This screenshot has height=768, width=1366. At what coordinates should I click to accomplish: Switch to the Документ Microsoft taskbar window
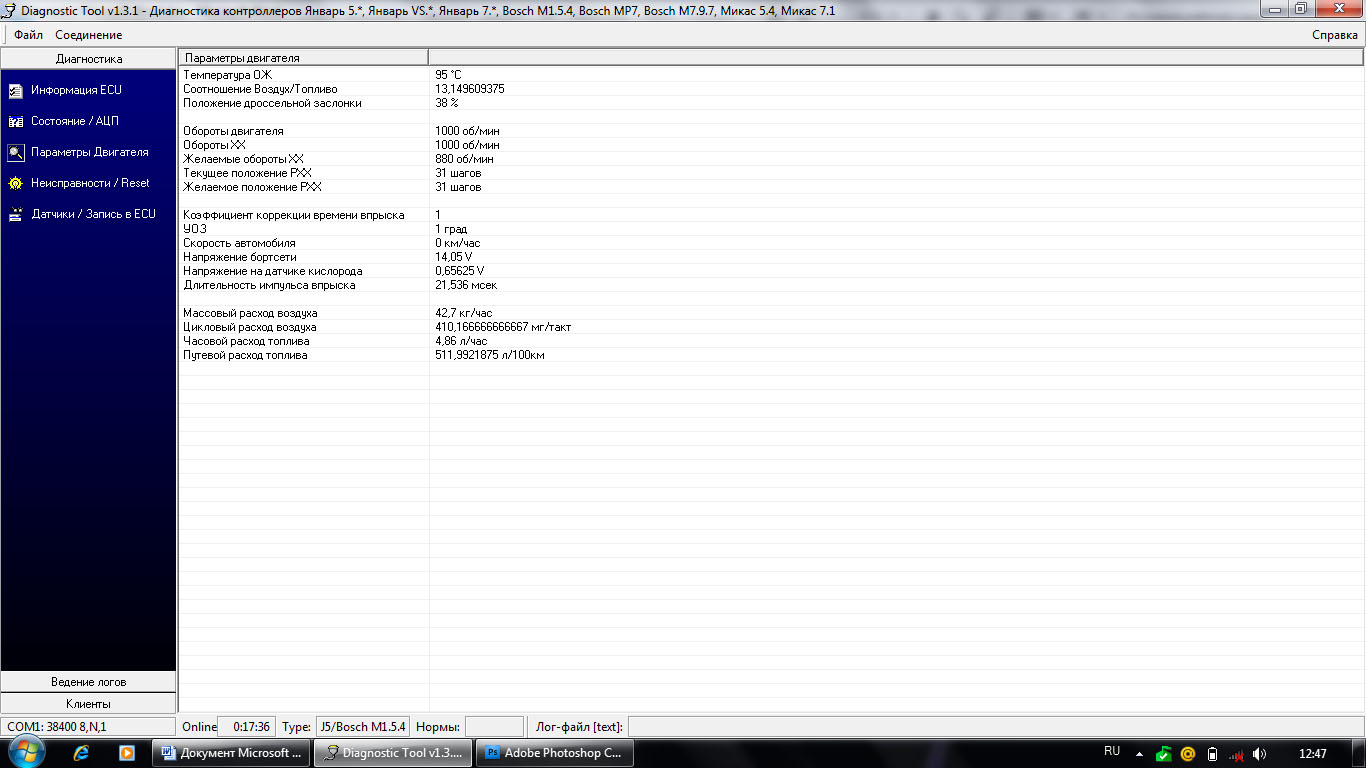231,753
